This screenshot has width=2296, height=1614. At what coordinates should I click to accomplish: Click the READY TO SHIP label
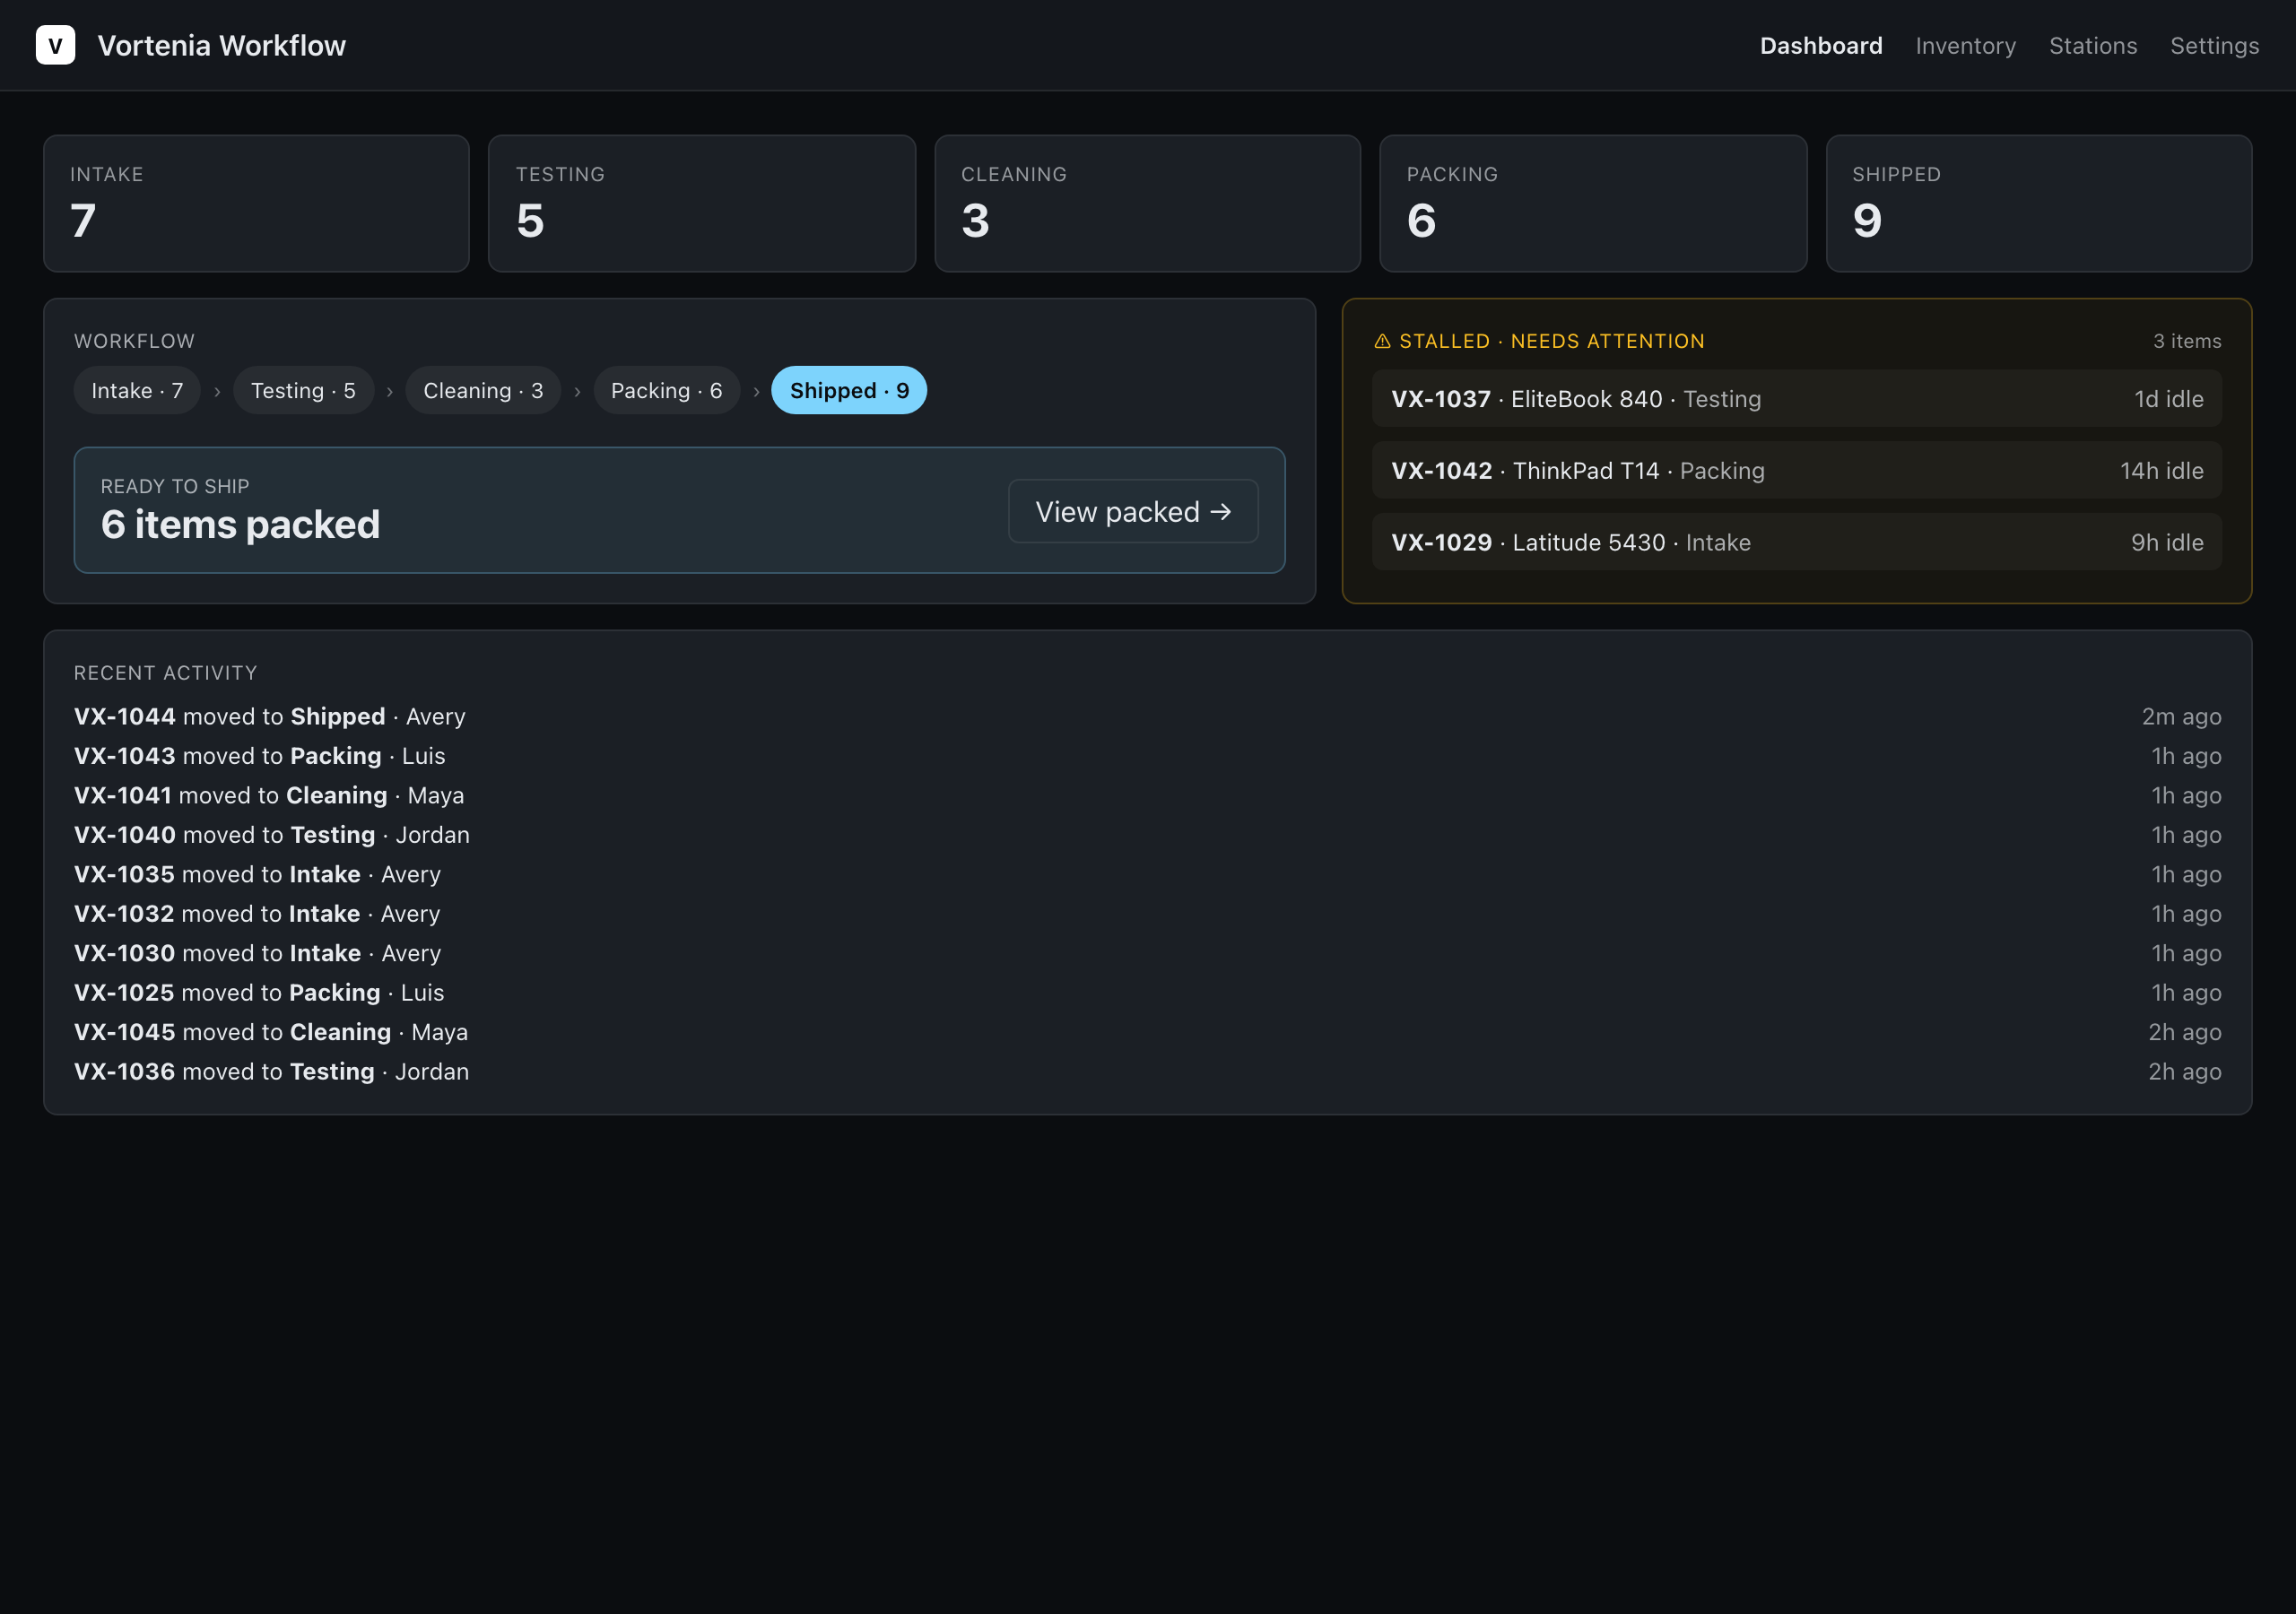click(x=175, y=486)
